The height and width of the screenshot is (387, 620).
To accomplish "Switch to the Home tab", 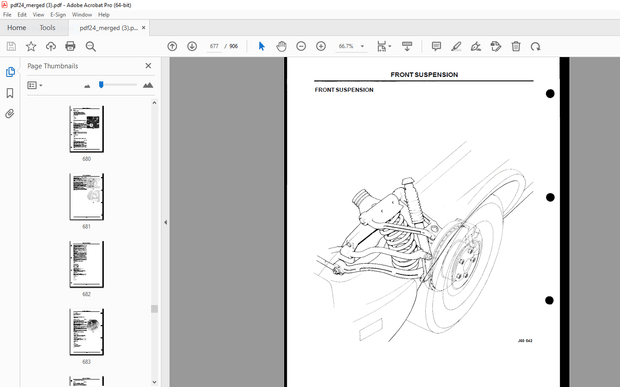I will 17,28.
